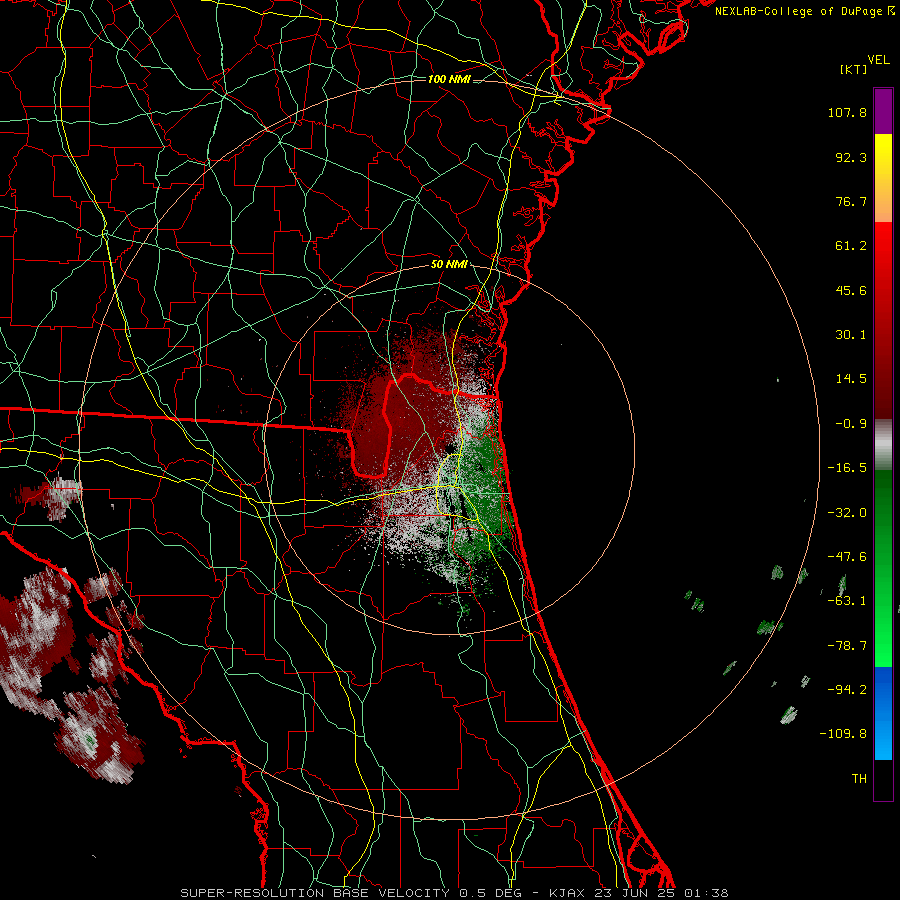Pick the yellow-orange segment of the color bar

(x=883, y=178)
